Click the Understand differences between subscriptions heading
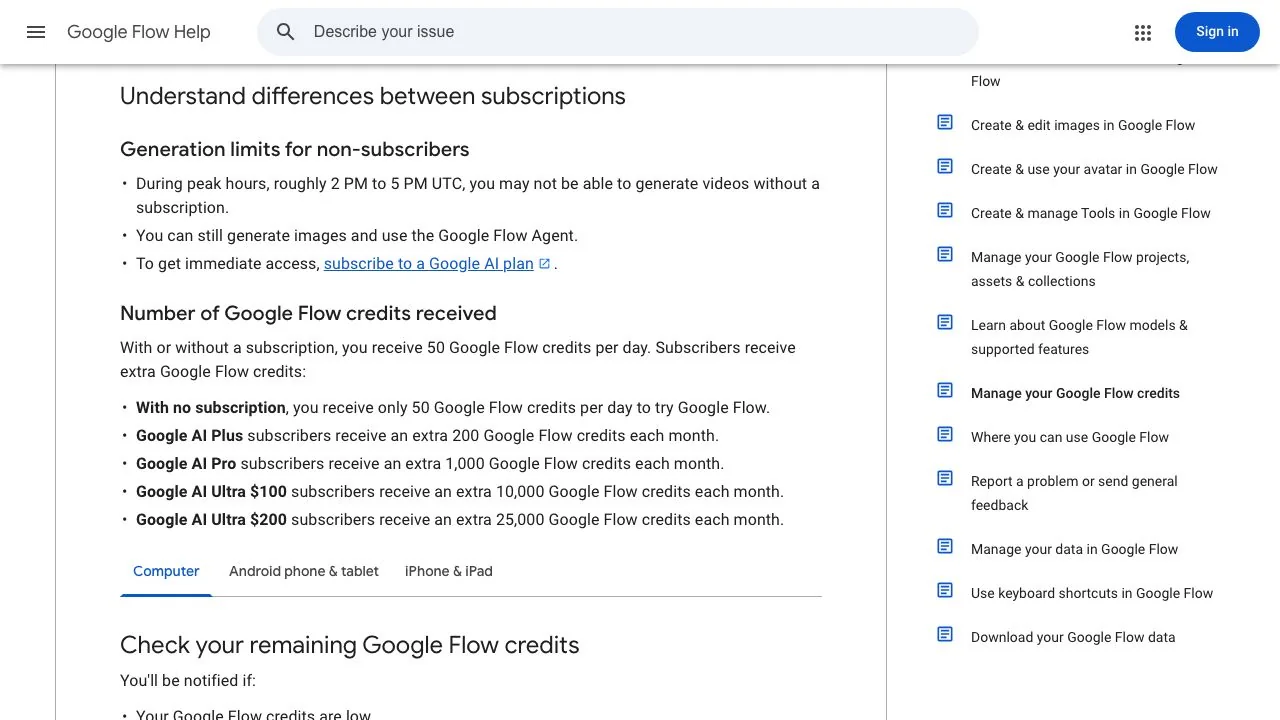Viewport: 1280px width, 720px height. [373, 96]
